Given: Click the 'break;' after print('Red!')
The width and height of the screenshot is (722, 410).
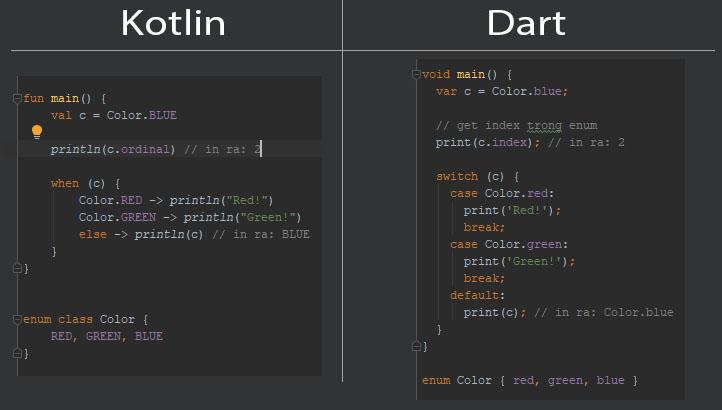Looking at the screenshot, I should click(x=484, y=228).
